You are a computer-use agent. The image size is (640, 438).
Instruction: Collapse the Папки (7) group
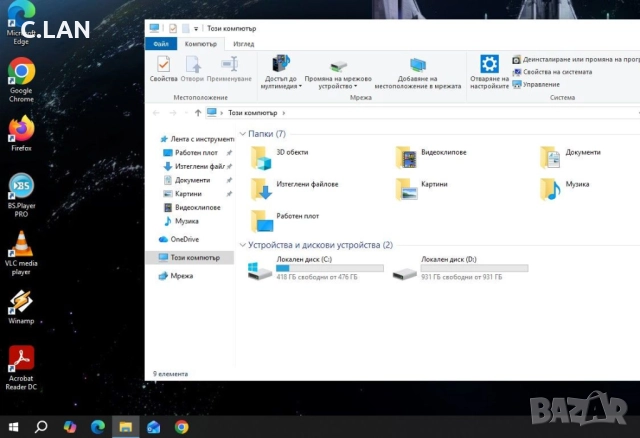243,133
